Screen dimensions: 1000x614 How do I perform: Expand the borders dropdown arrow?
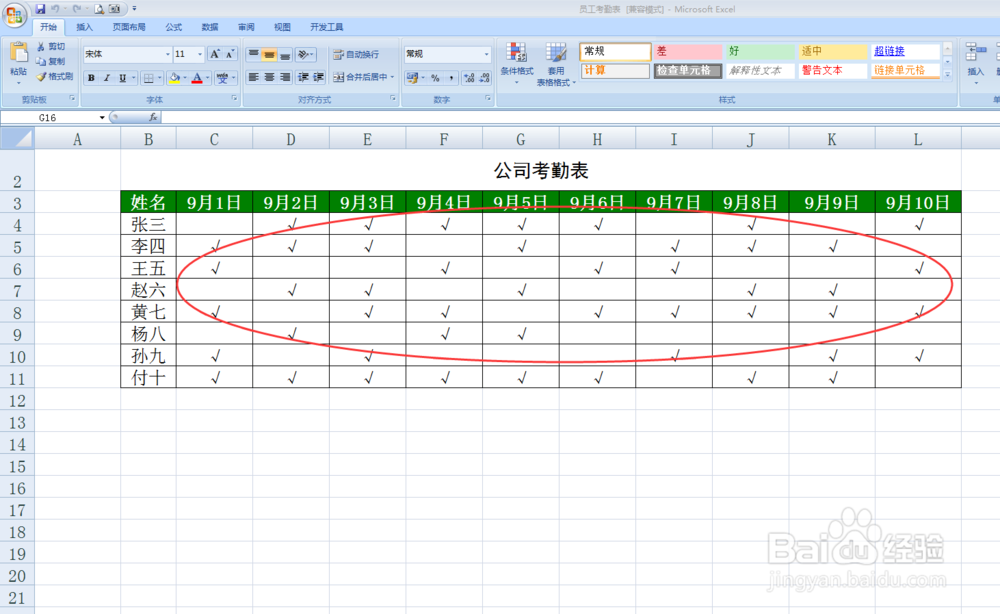click(159, 78)
